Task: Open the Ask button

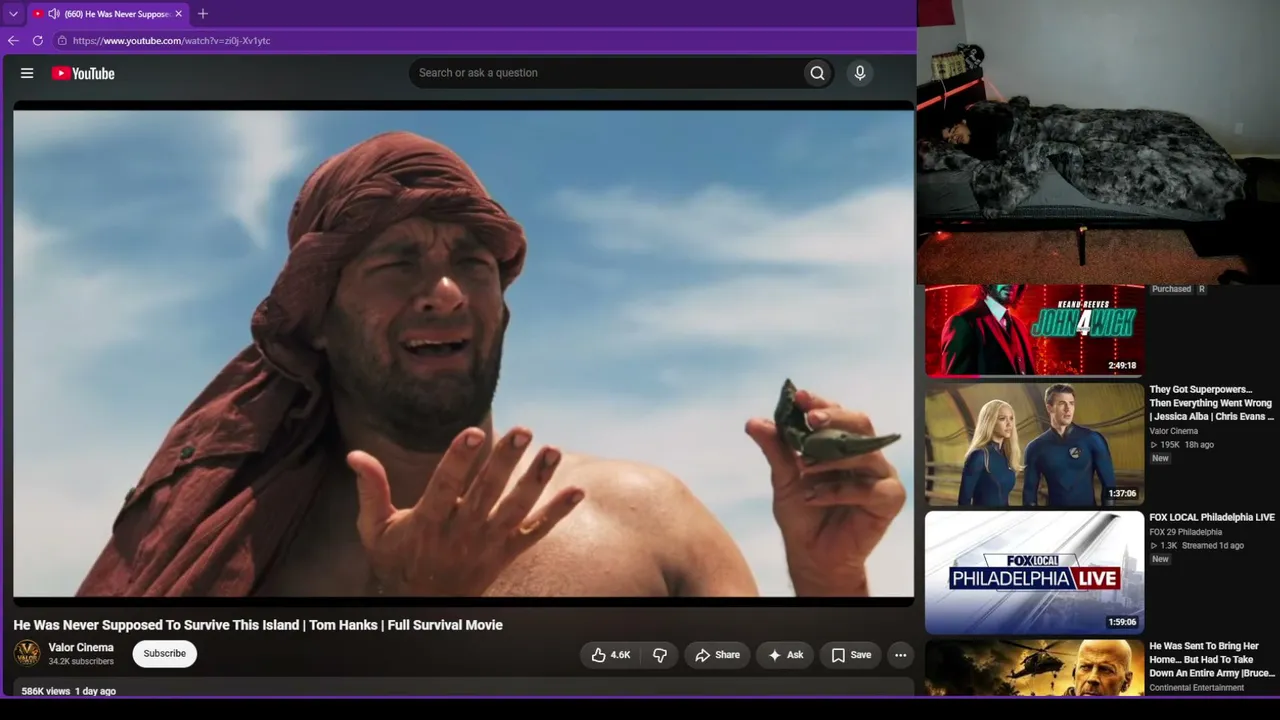Action: pos(785,655)
